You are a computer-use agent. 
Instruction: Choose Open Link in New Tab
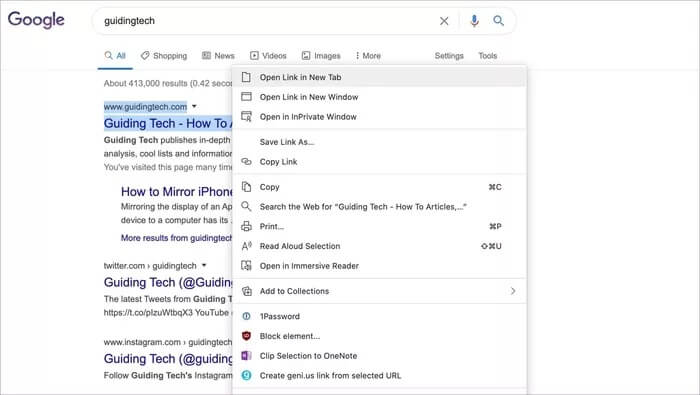click(379, 77)
